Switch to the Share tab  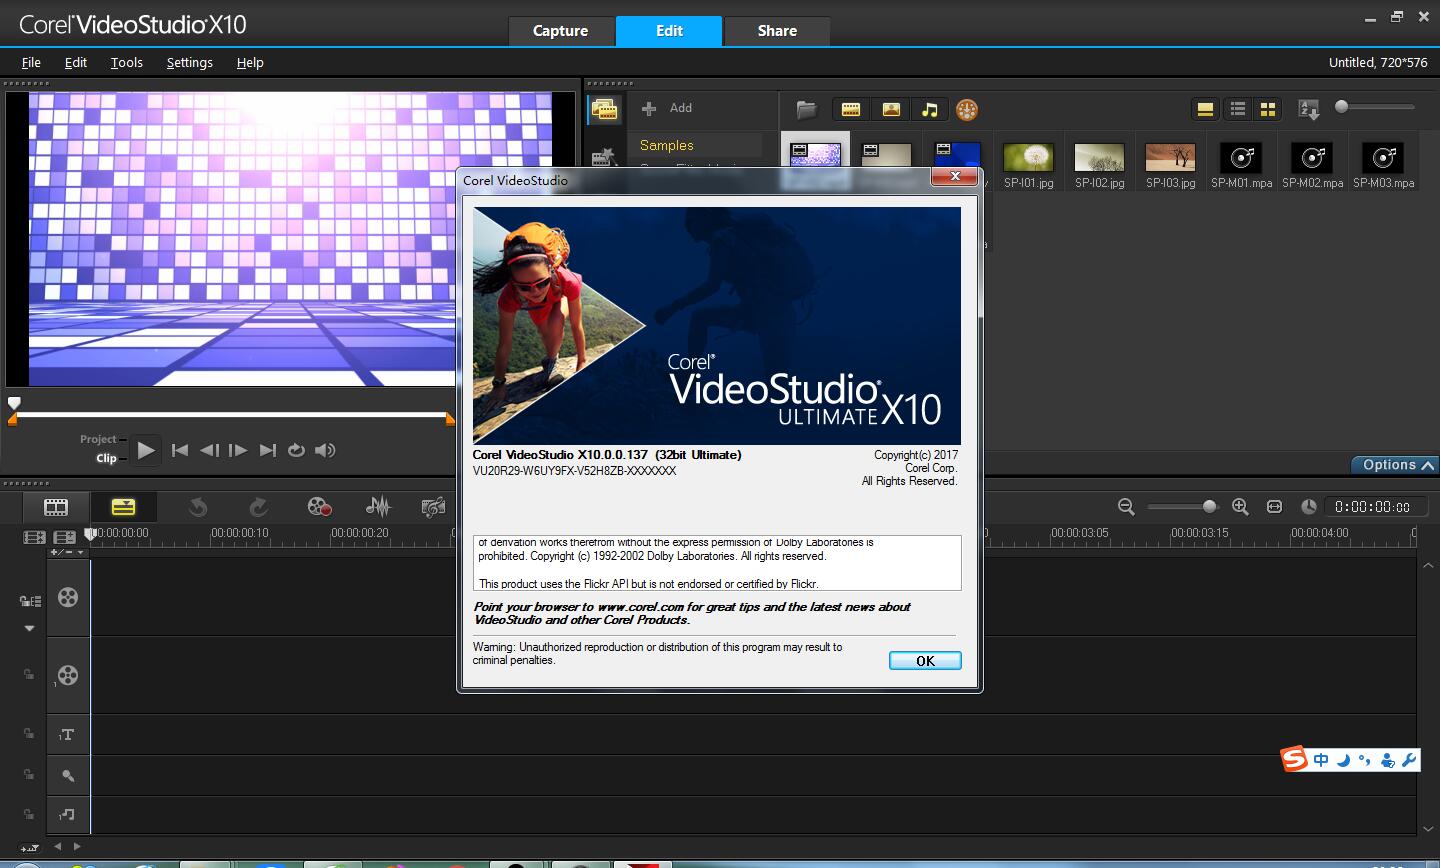[x=777, y=31]
